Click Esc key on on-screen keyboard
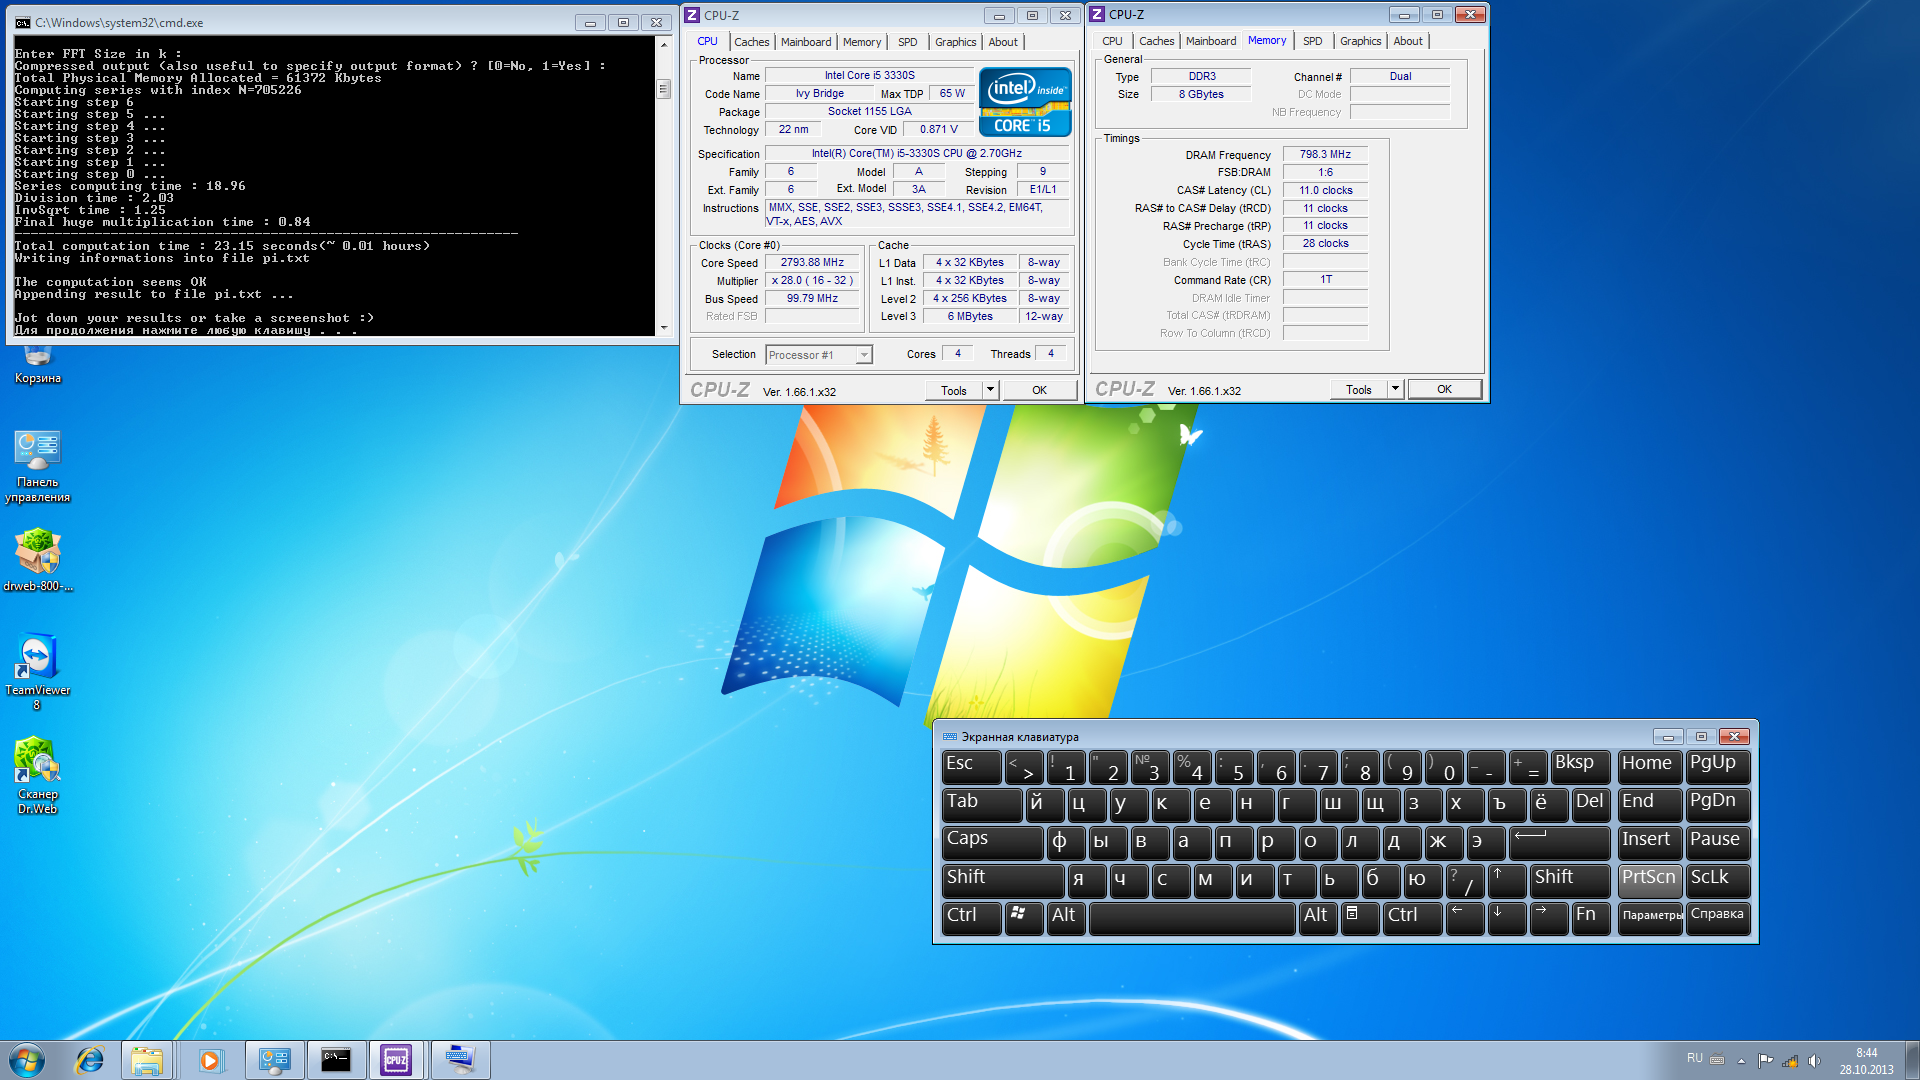1920x1080 pixels. 971,766
